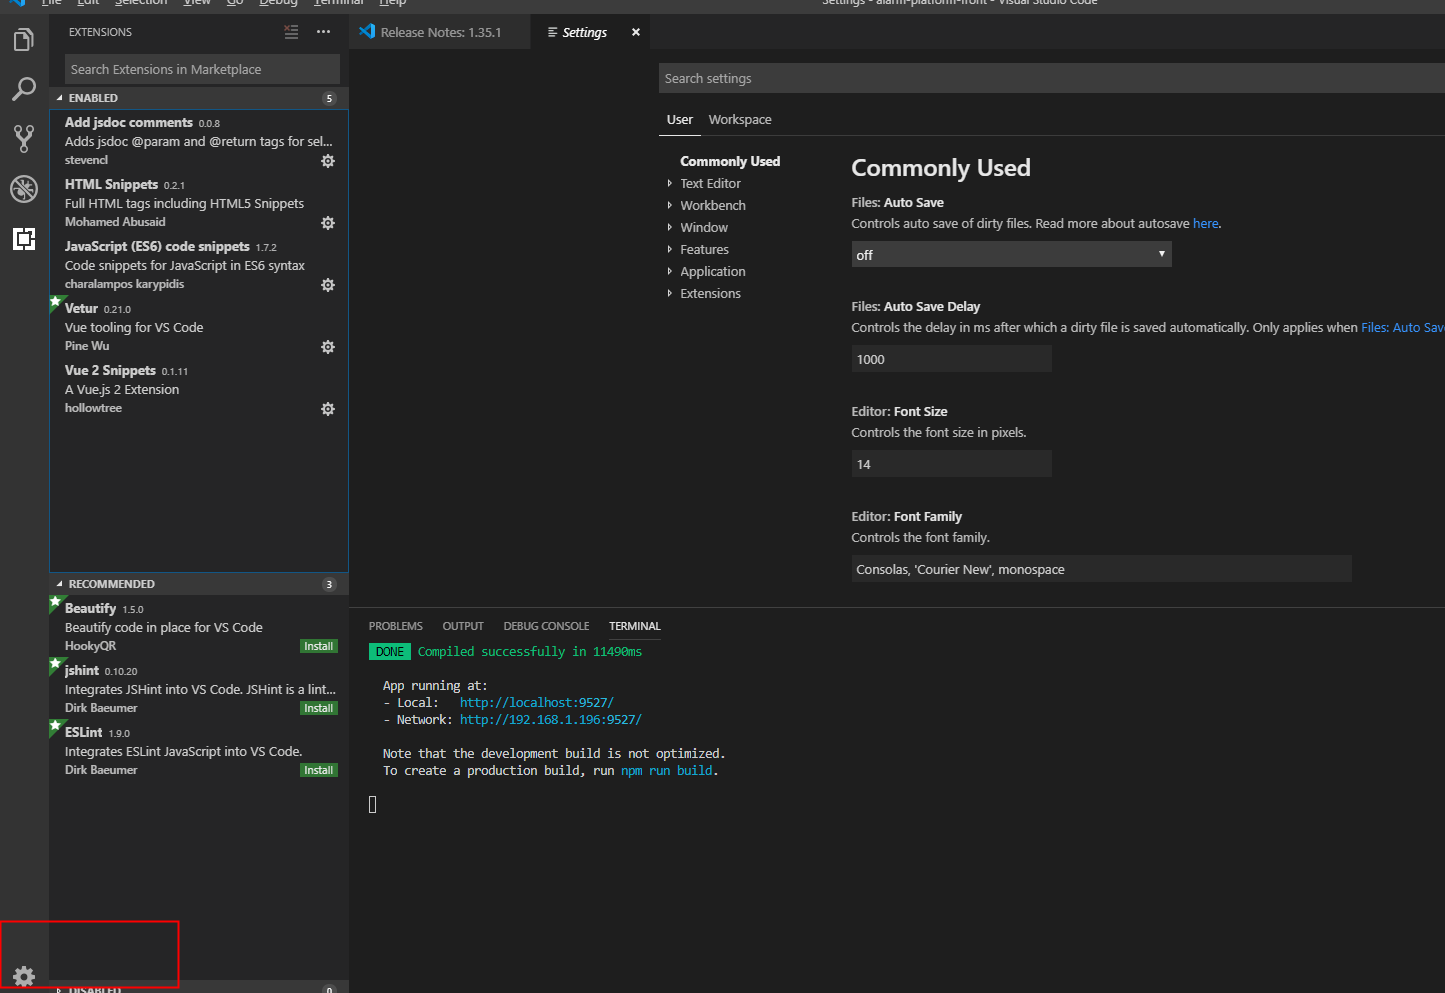
Task: Install the ESLint extension
Action: click(x=319, y=770)
